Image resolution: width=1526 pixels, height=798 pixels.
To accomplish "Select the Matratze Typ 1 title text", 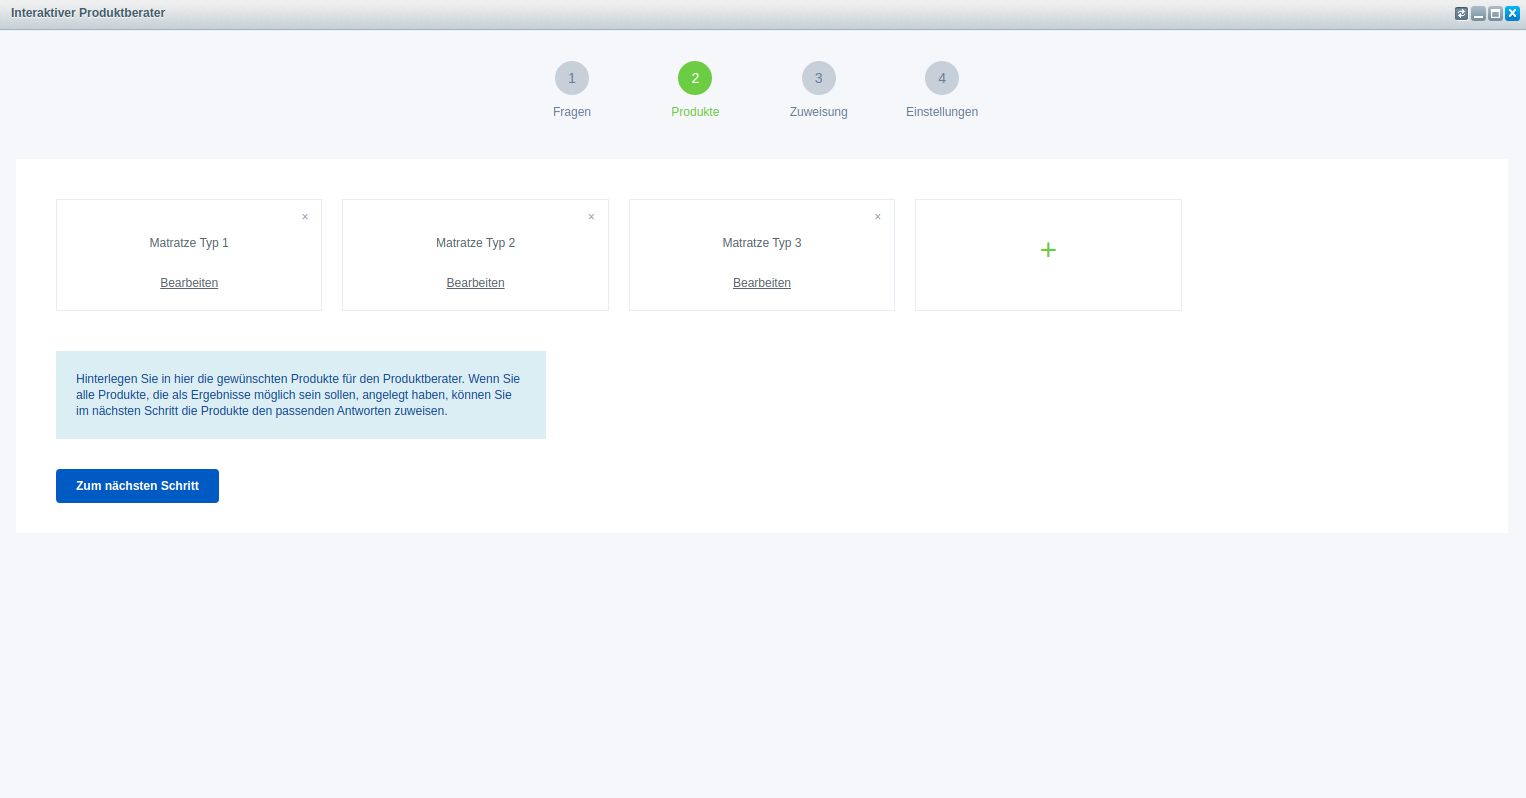I will click(189, 243).
